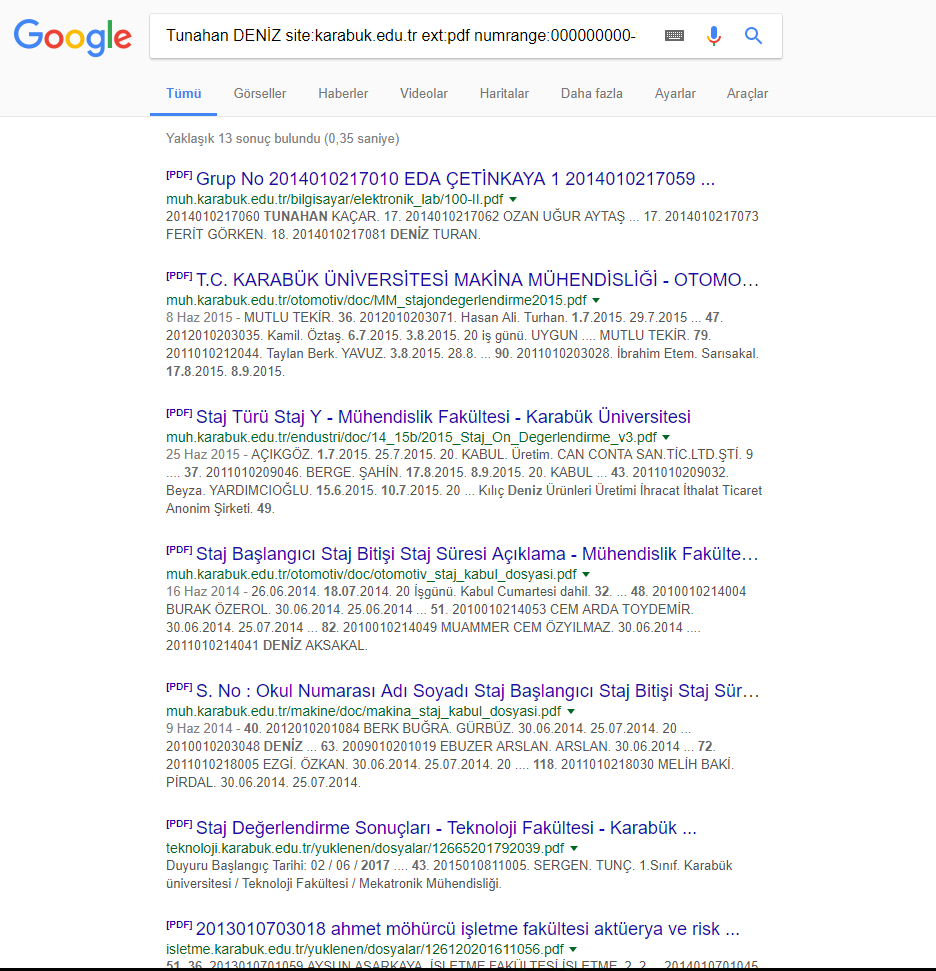Expand the arrow next to makina_staj_kabul_dosyasi.pdf
936x971 pixels.
click(x=571, y=711)
